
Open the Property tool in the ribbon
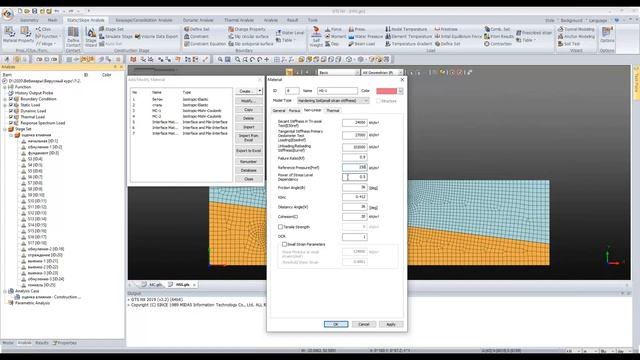pos(26,34)
